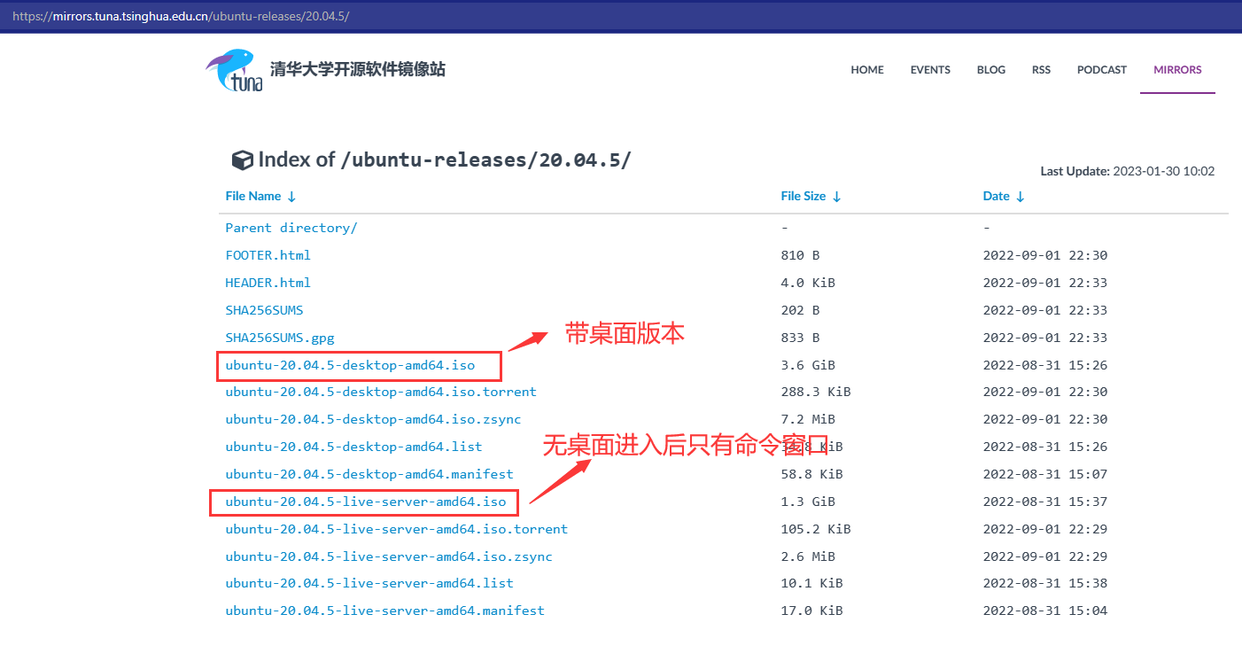1242x669 pixels.
Task: Click the browser address bar URL
Action: pyautogui.click(x=181, y=17)
